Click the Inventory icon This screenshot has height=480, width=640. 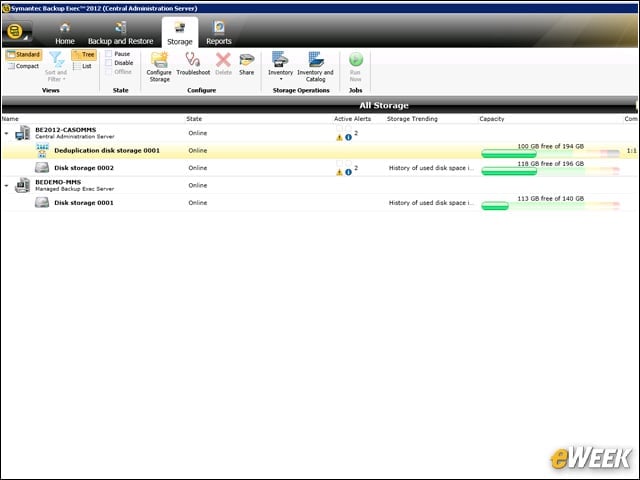280,60
